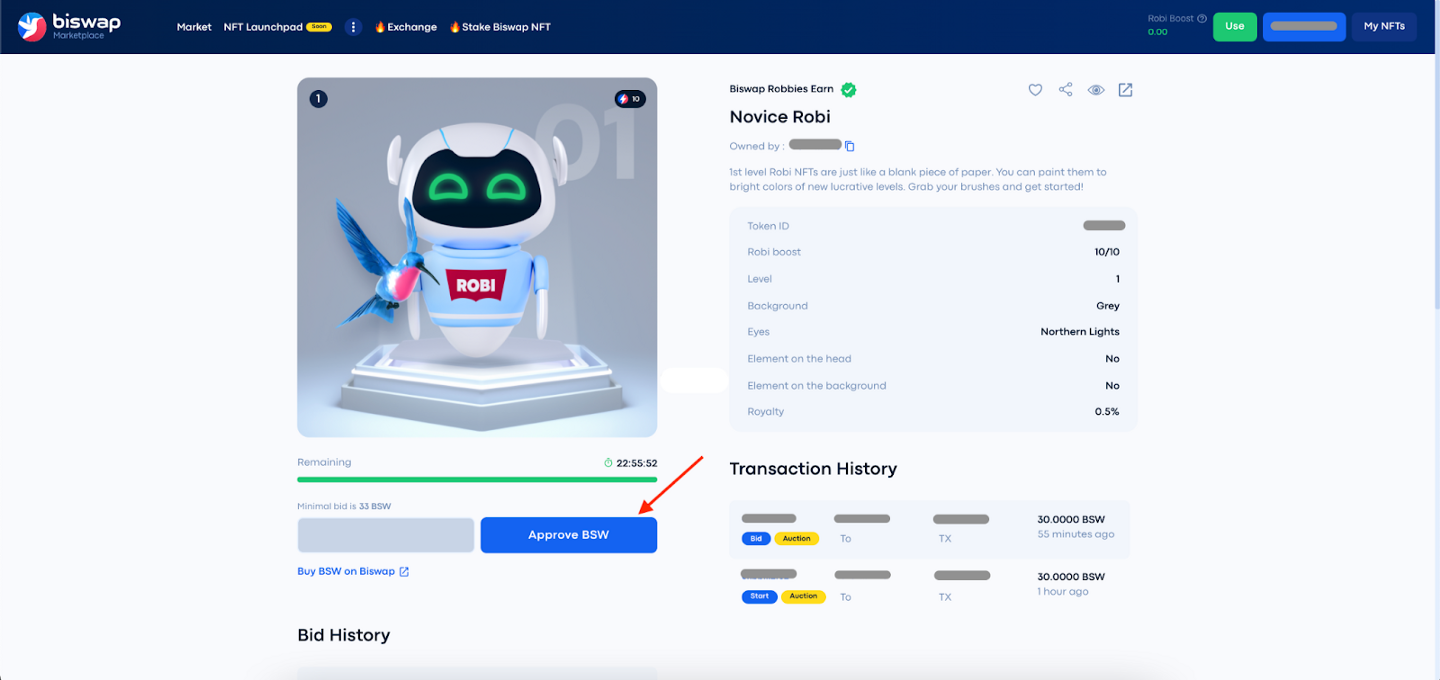The image size is (1440, 680).
Task: Click the Start tag in transaction history
Action: tap(759, 596)
